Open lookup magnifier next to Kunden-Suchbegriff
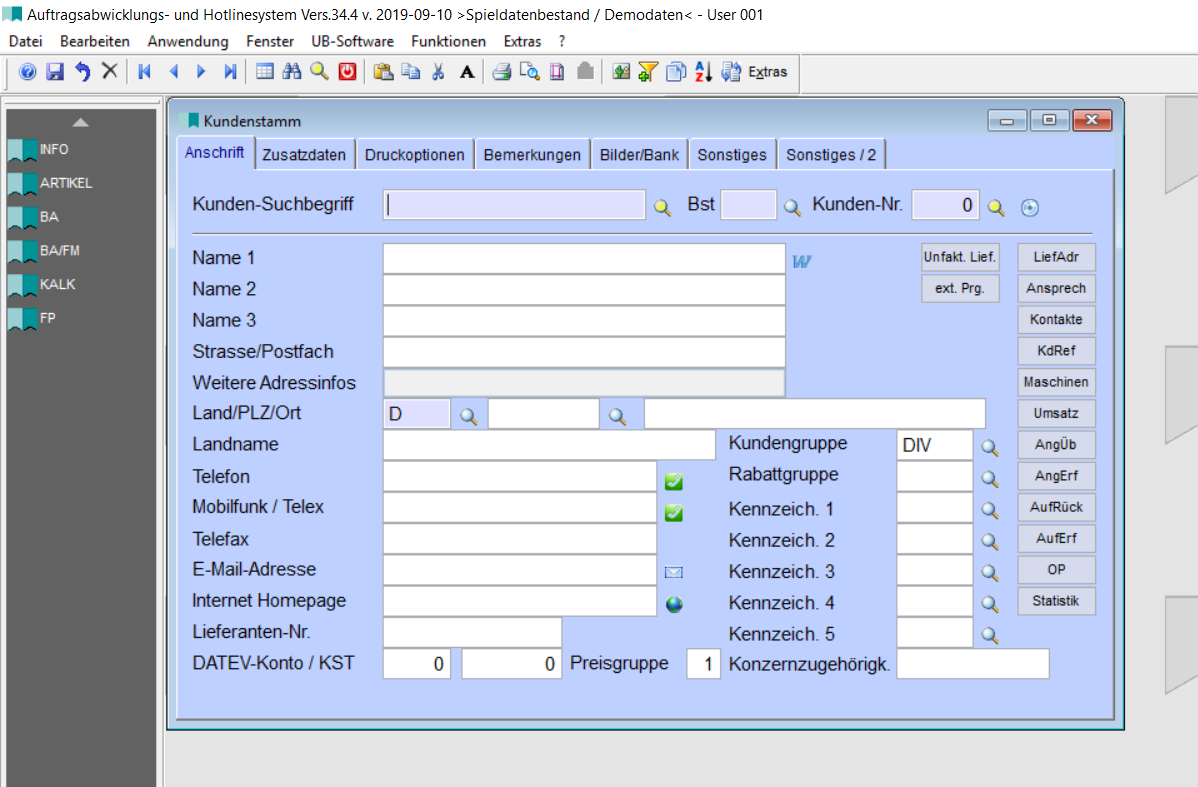 point(663,207)
